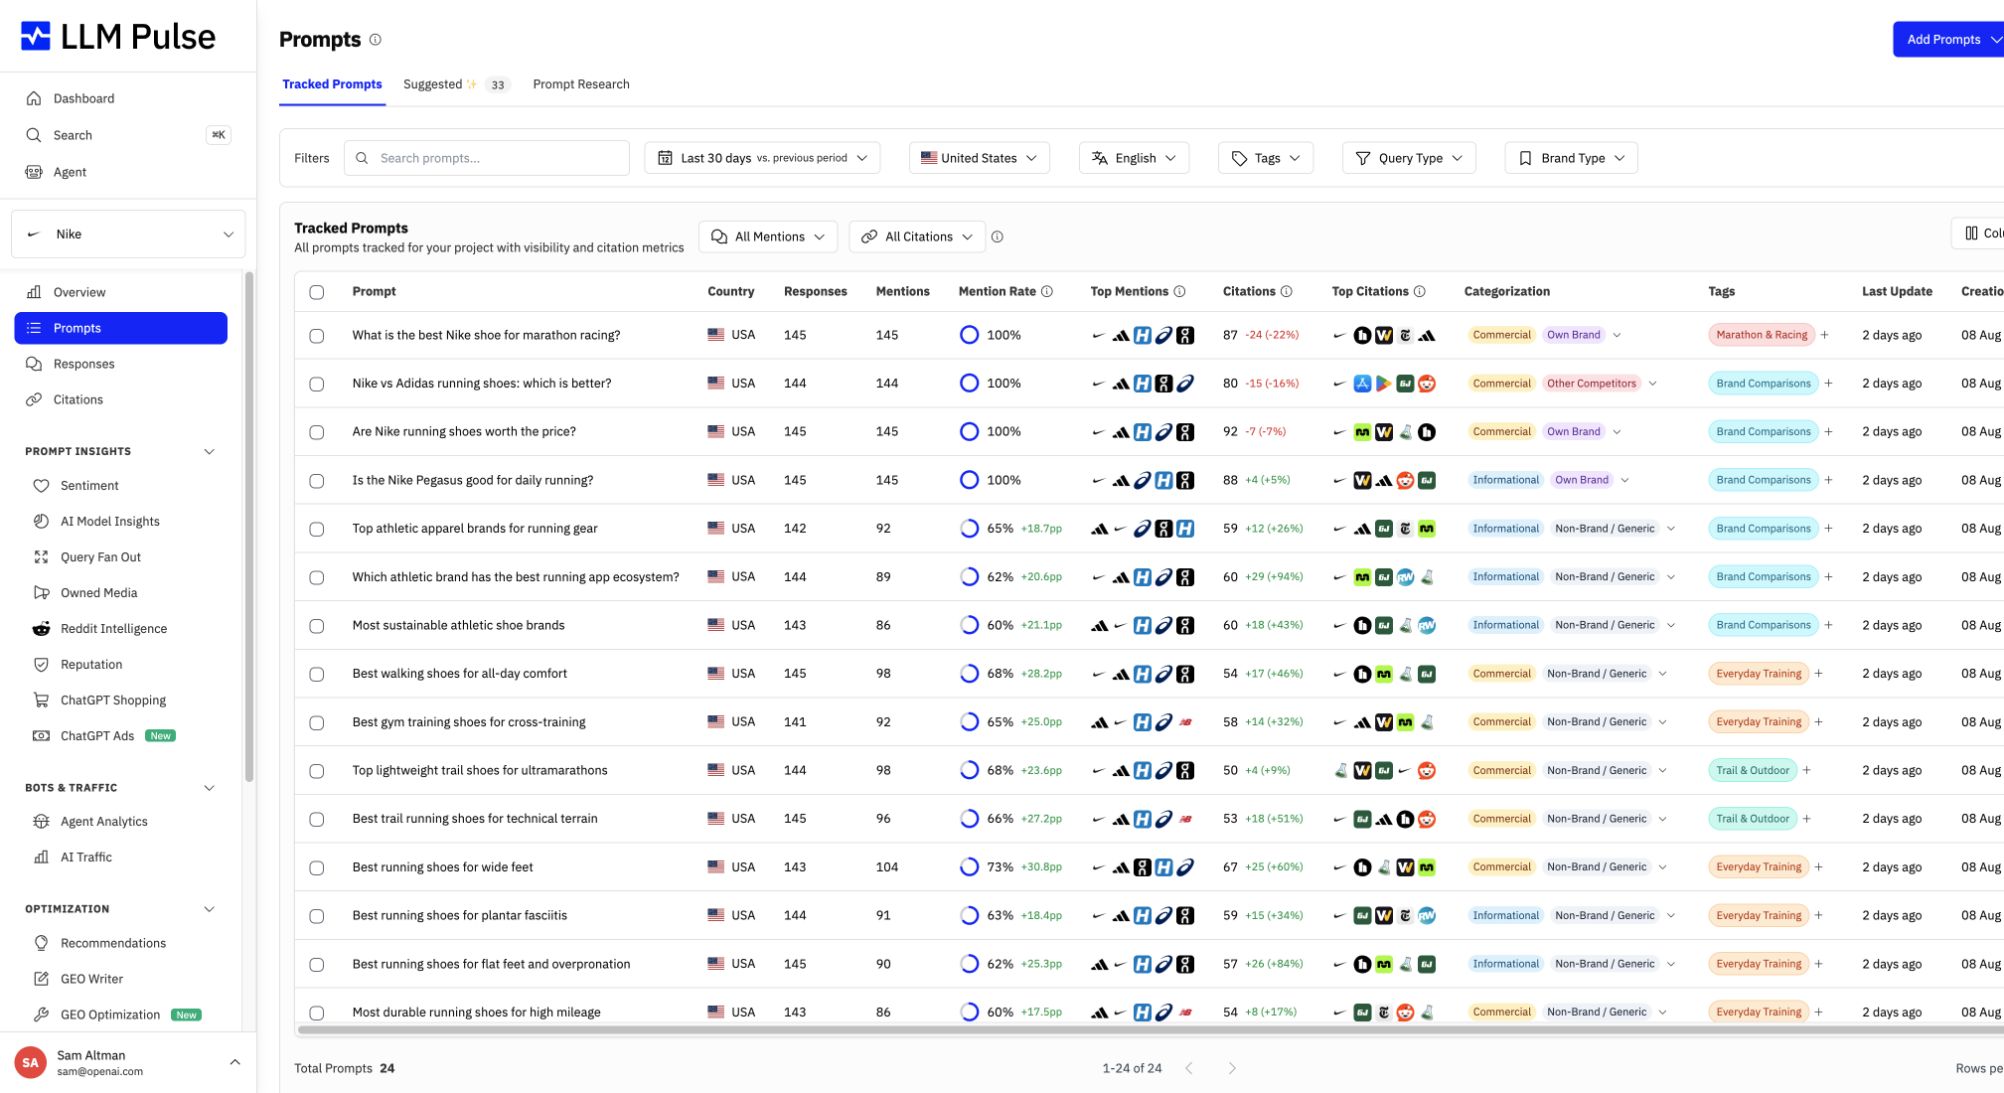Open the ChatGPT Shopping cart icon
The image size is (2004, 1093).
(x=41, y=700)
